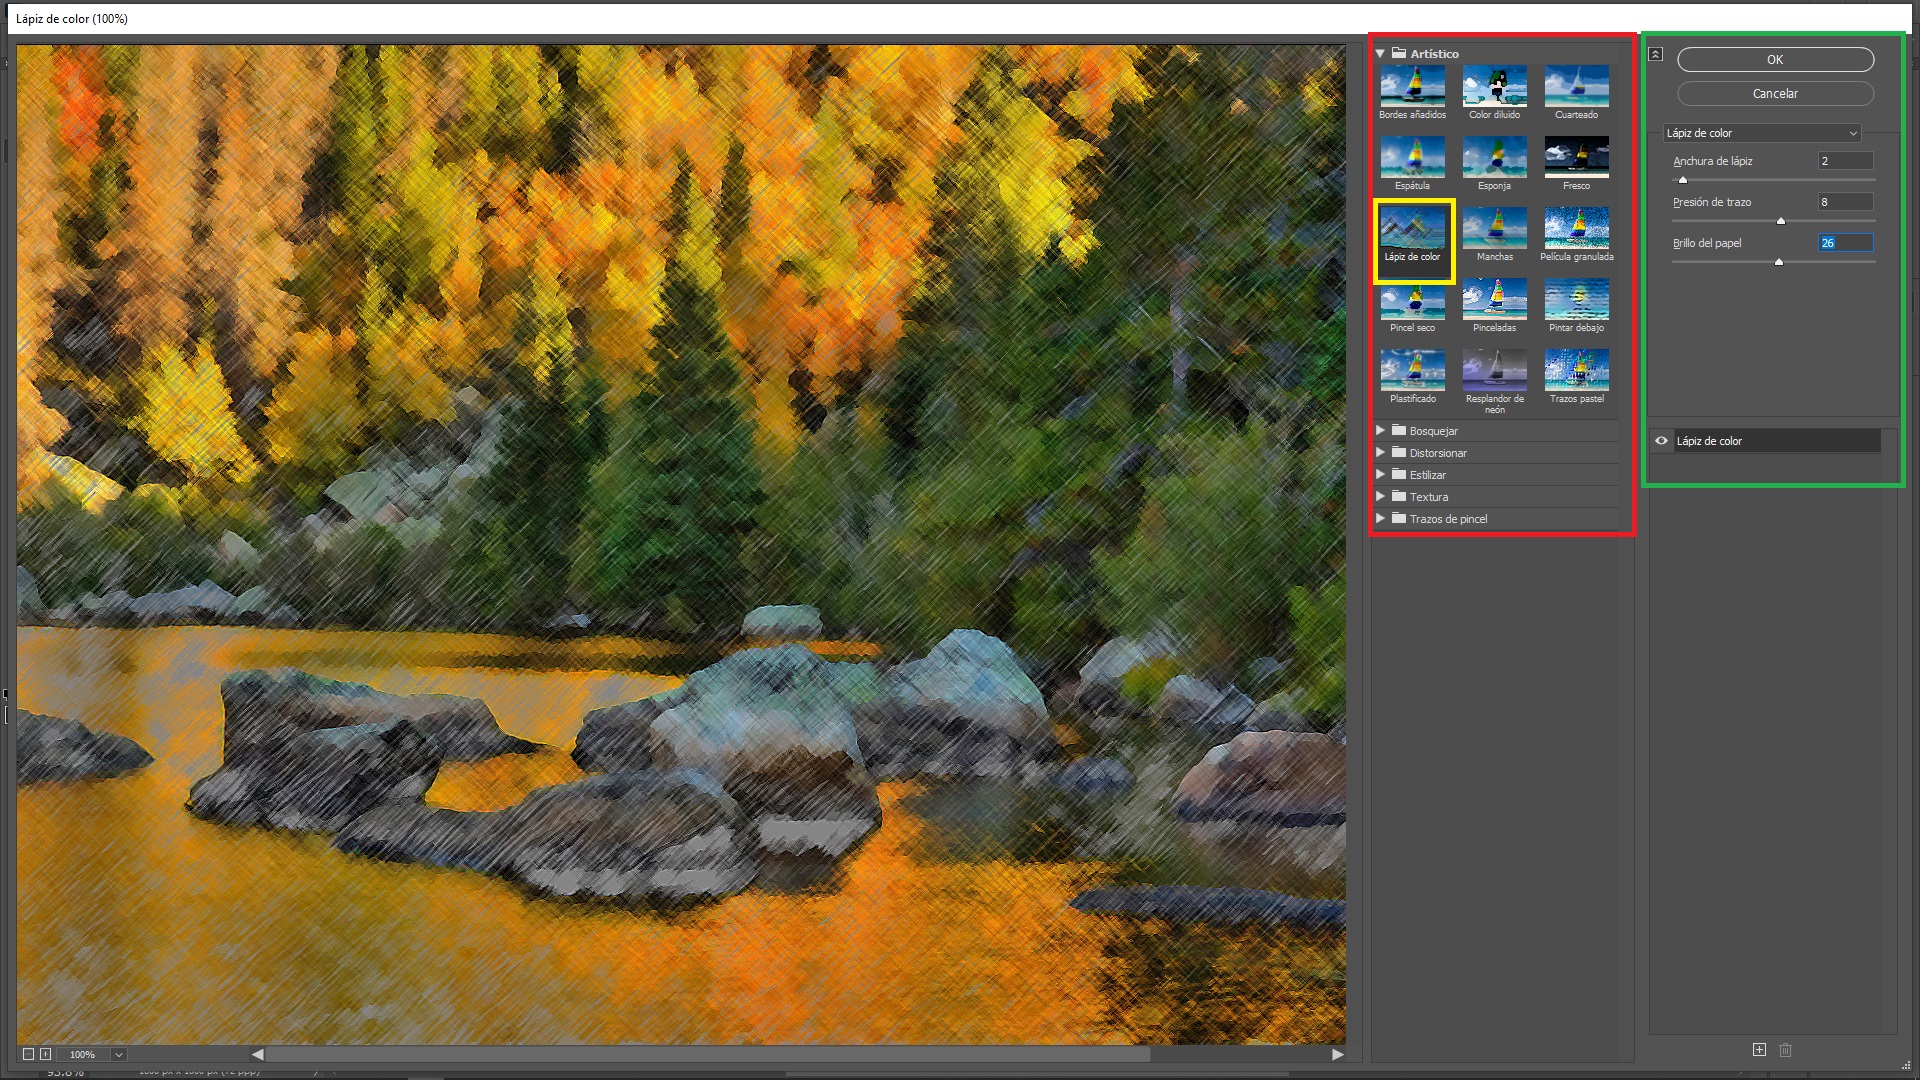
Task: Zoom in the preview with plus button
Action: 45,1054
